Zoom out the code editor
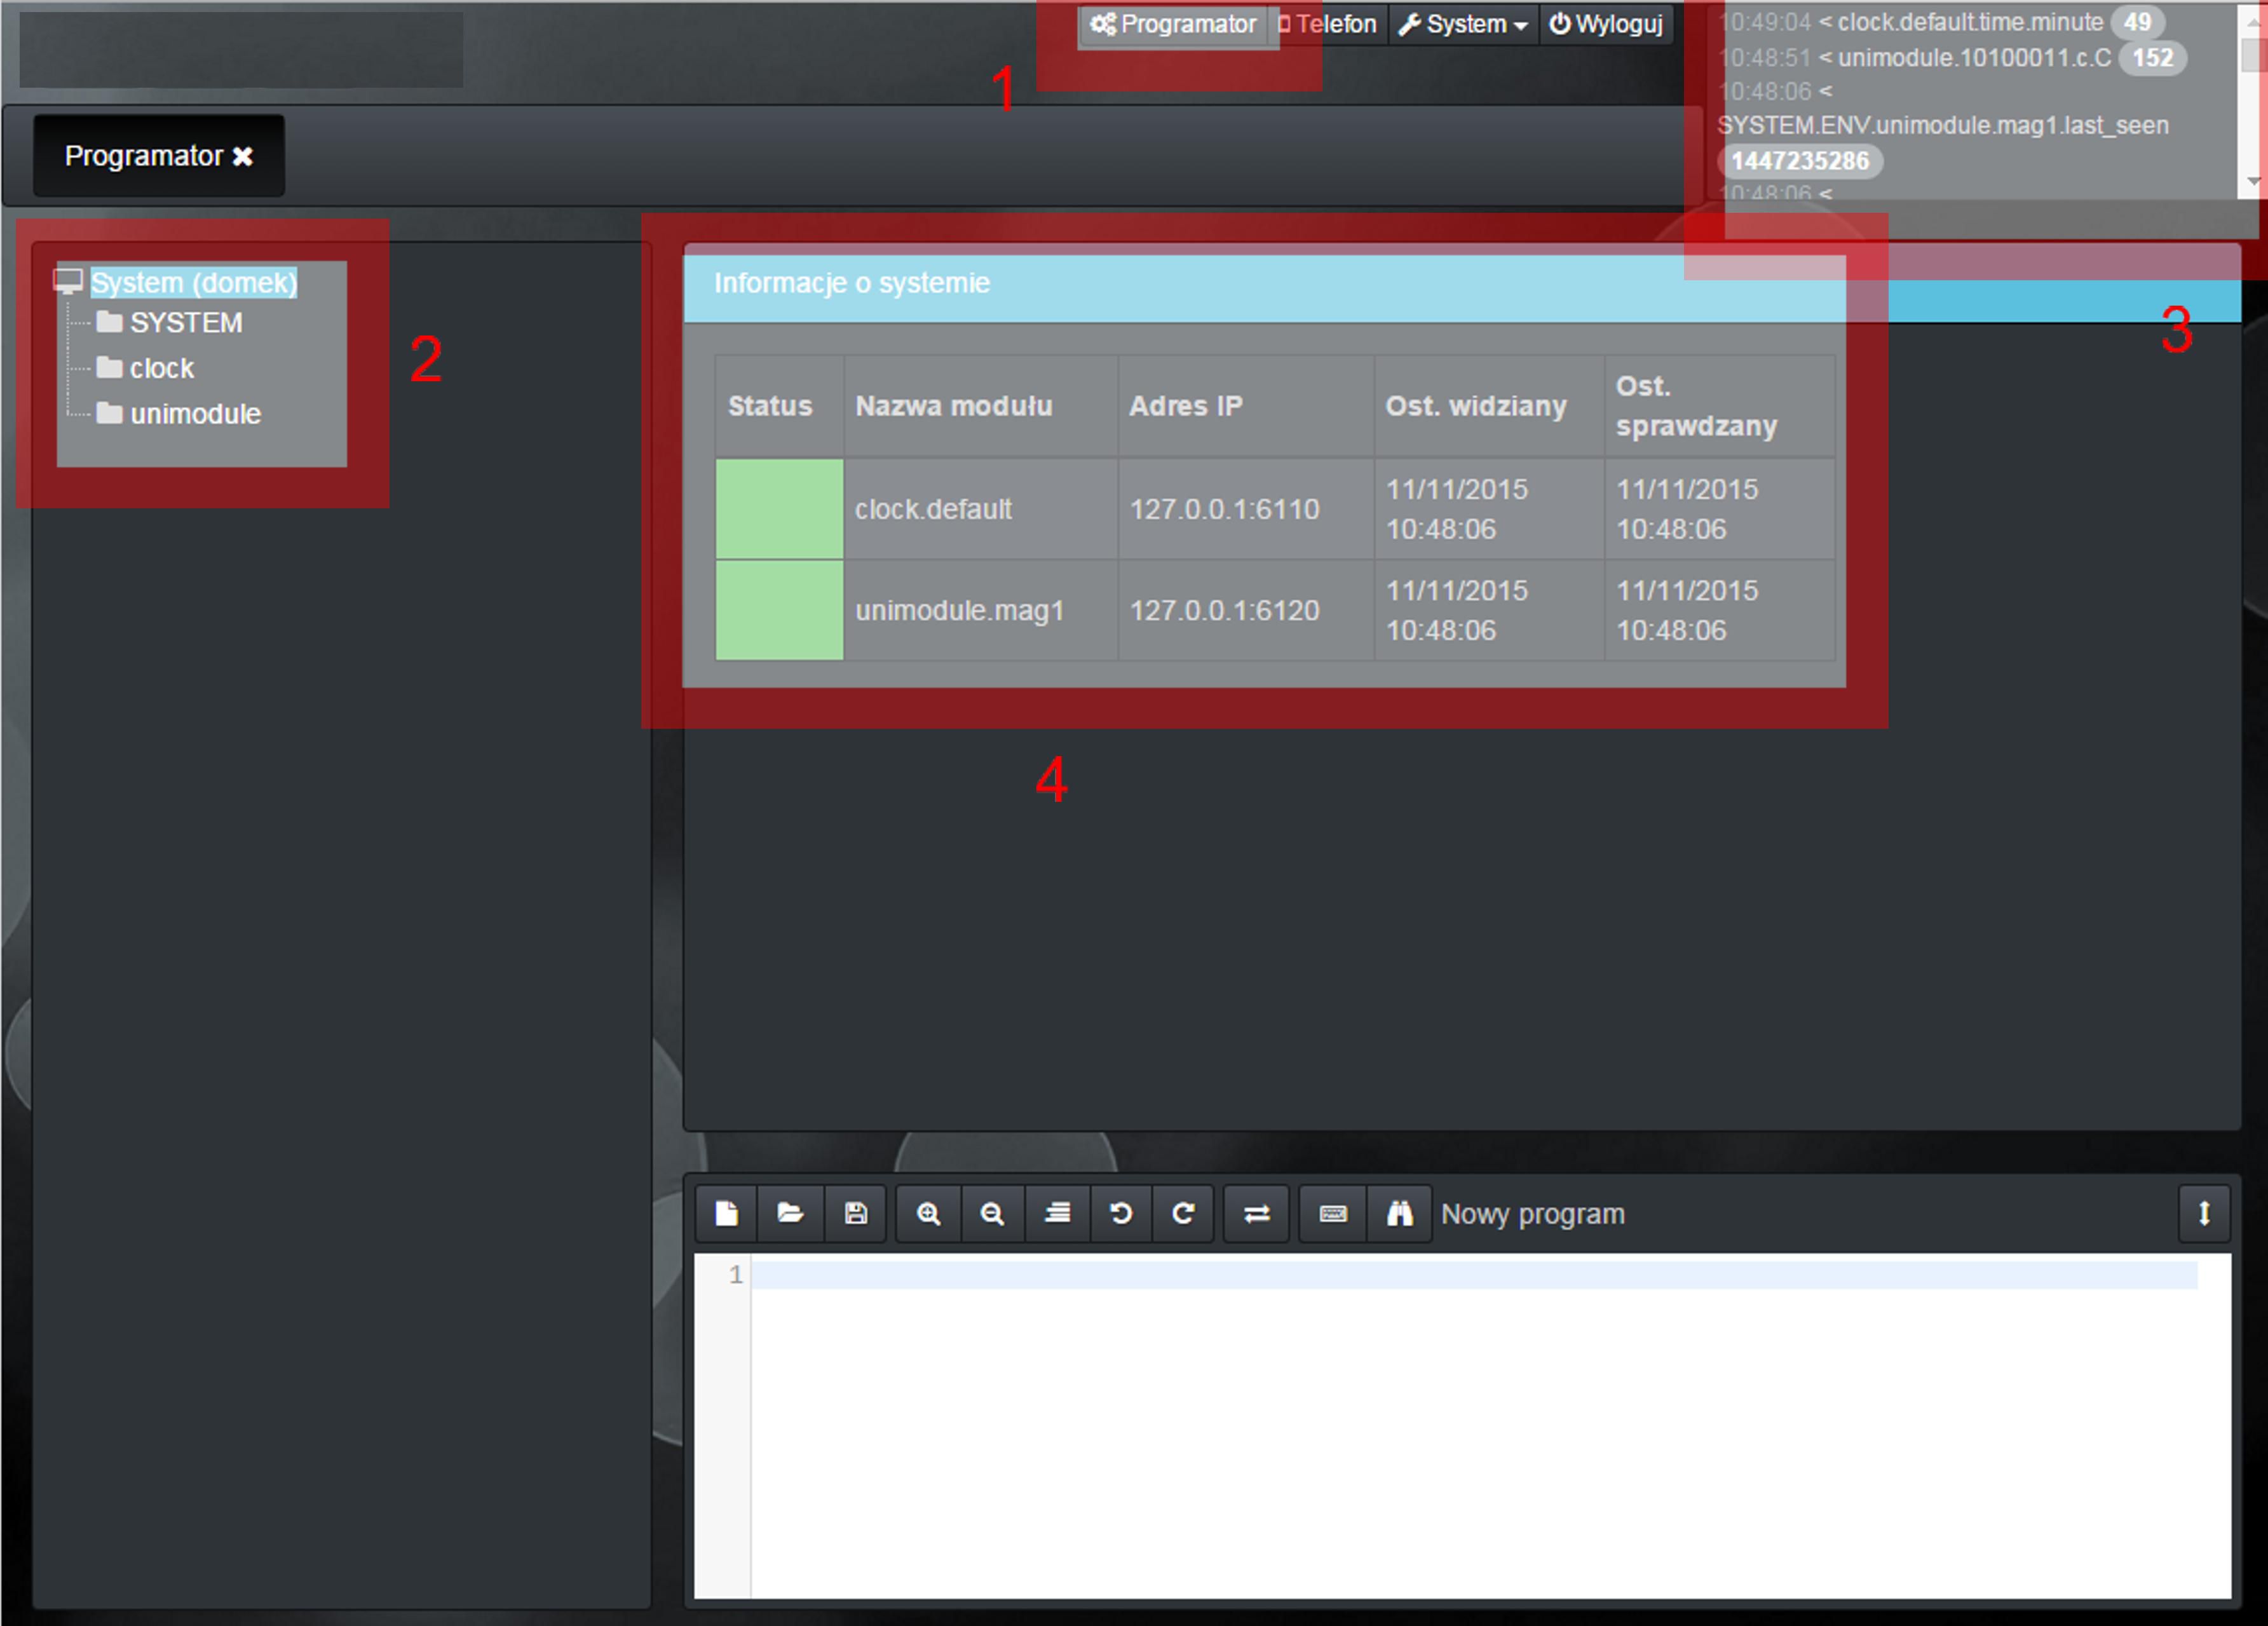 tap(992, 1214)
